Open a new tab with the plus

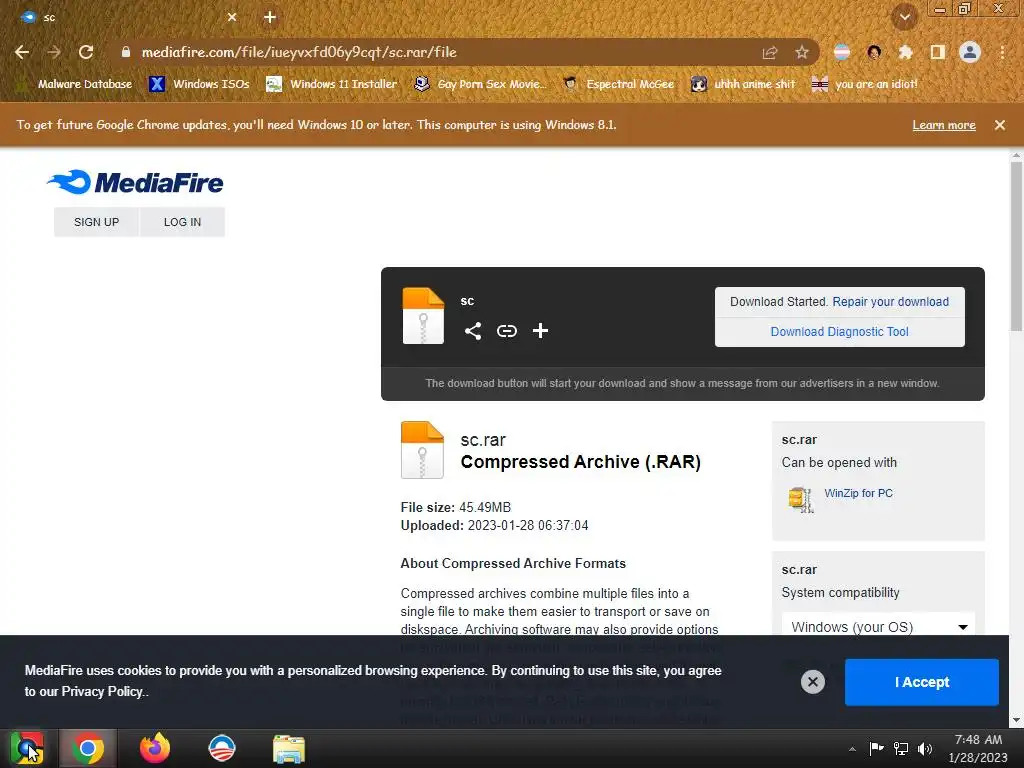click(x=270, y=18)
